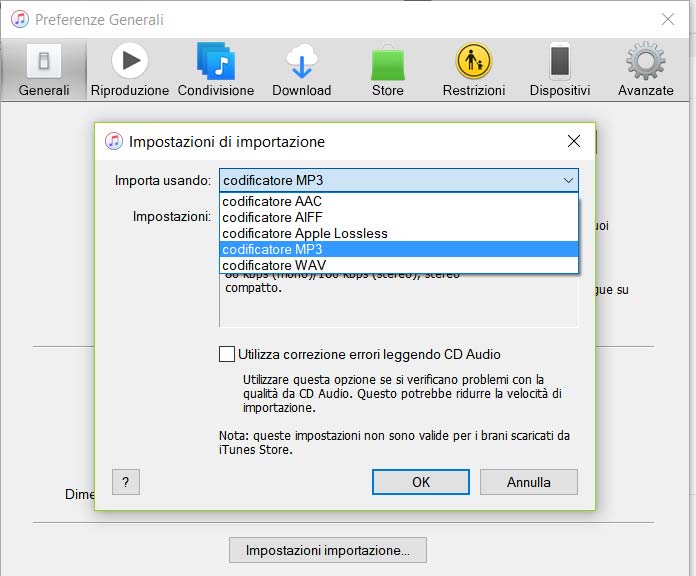Close the Preferenze Generali window
Screen dimensions: 696x576
(x=668, y=19)
